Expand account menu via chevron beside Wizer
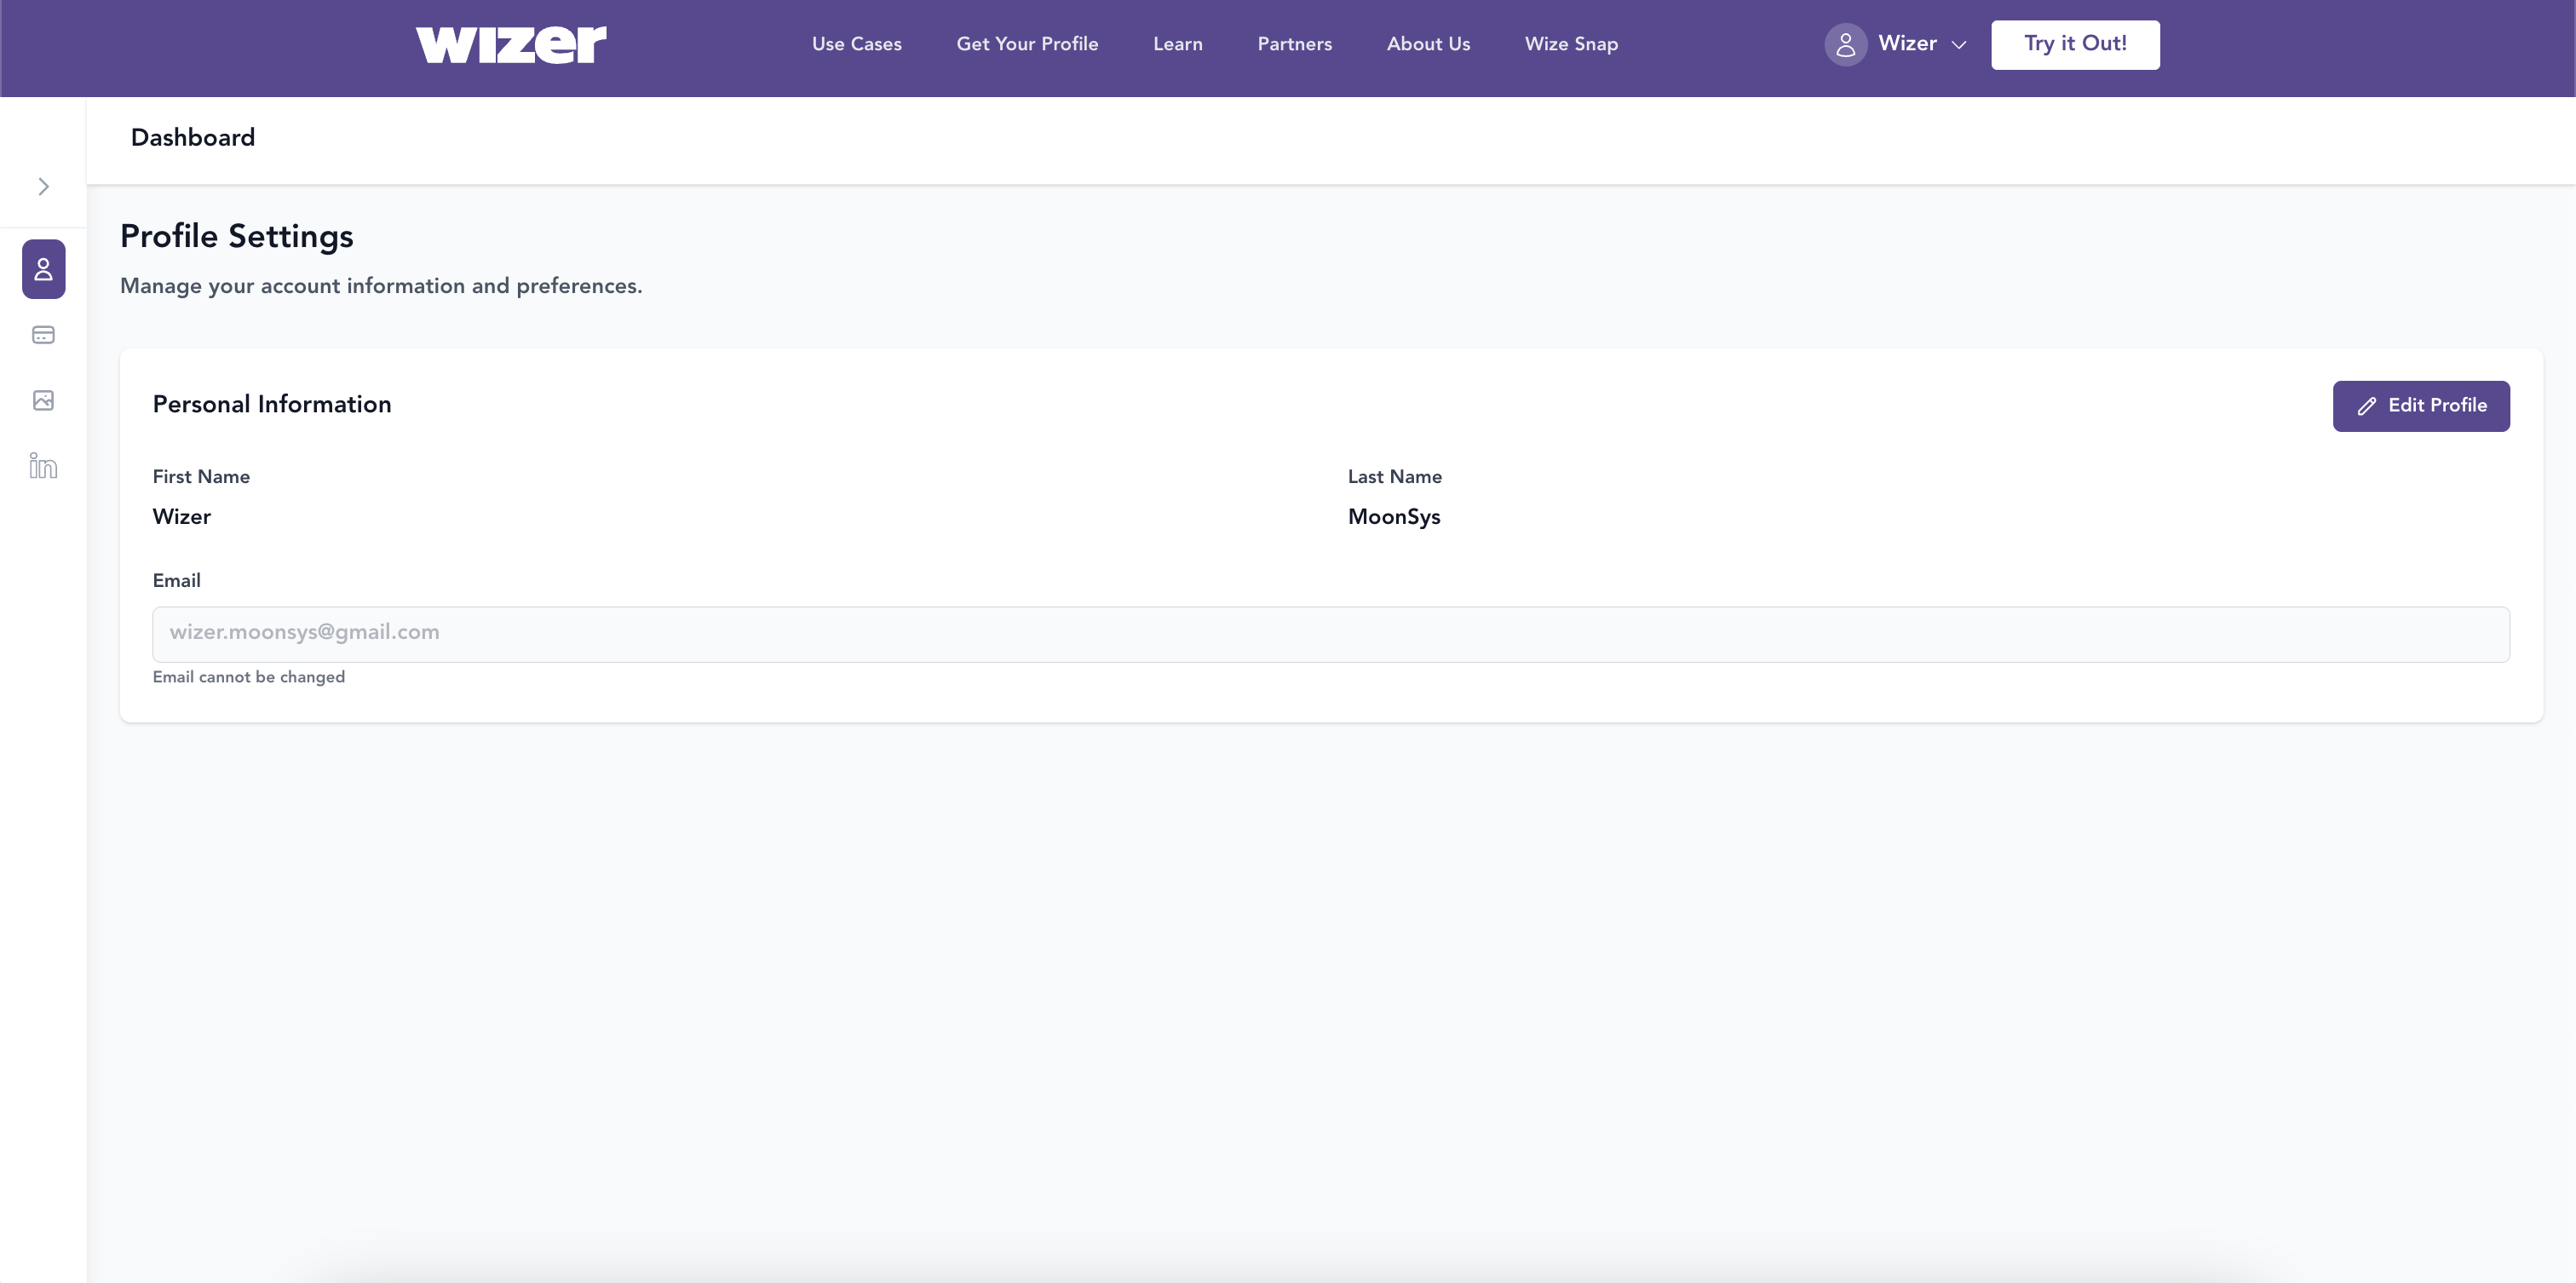The height and width of the screenshot is (1283, 2576). [x=1959, y=45]
